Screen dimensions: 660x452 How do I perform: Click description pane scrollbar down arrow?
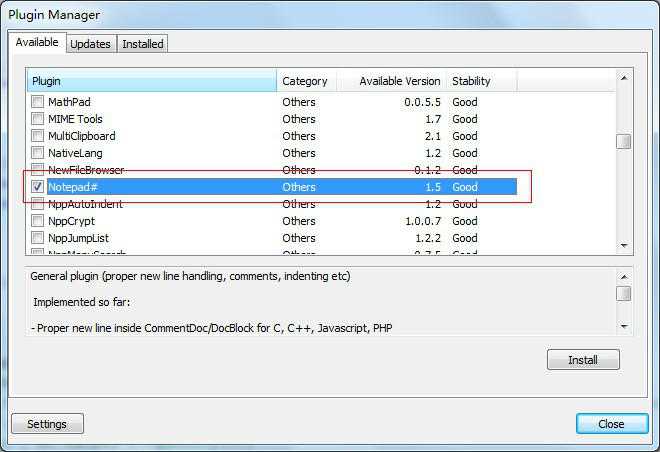coord(624,326)
